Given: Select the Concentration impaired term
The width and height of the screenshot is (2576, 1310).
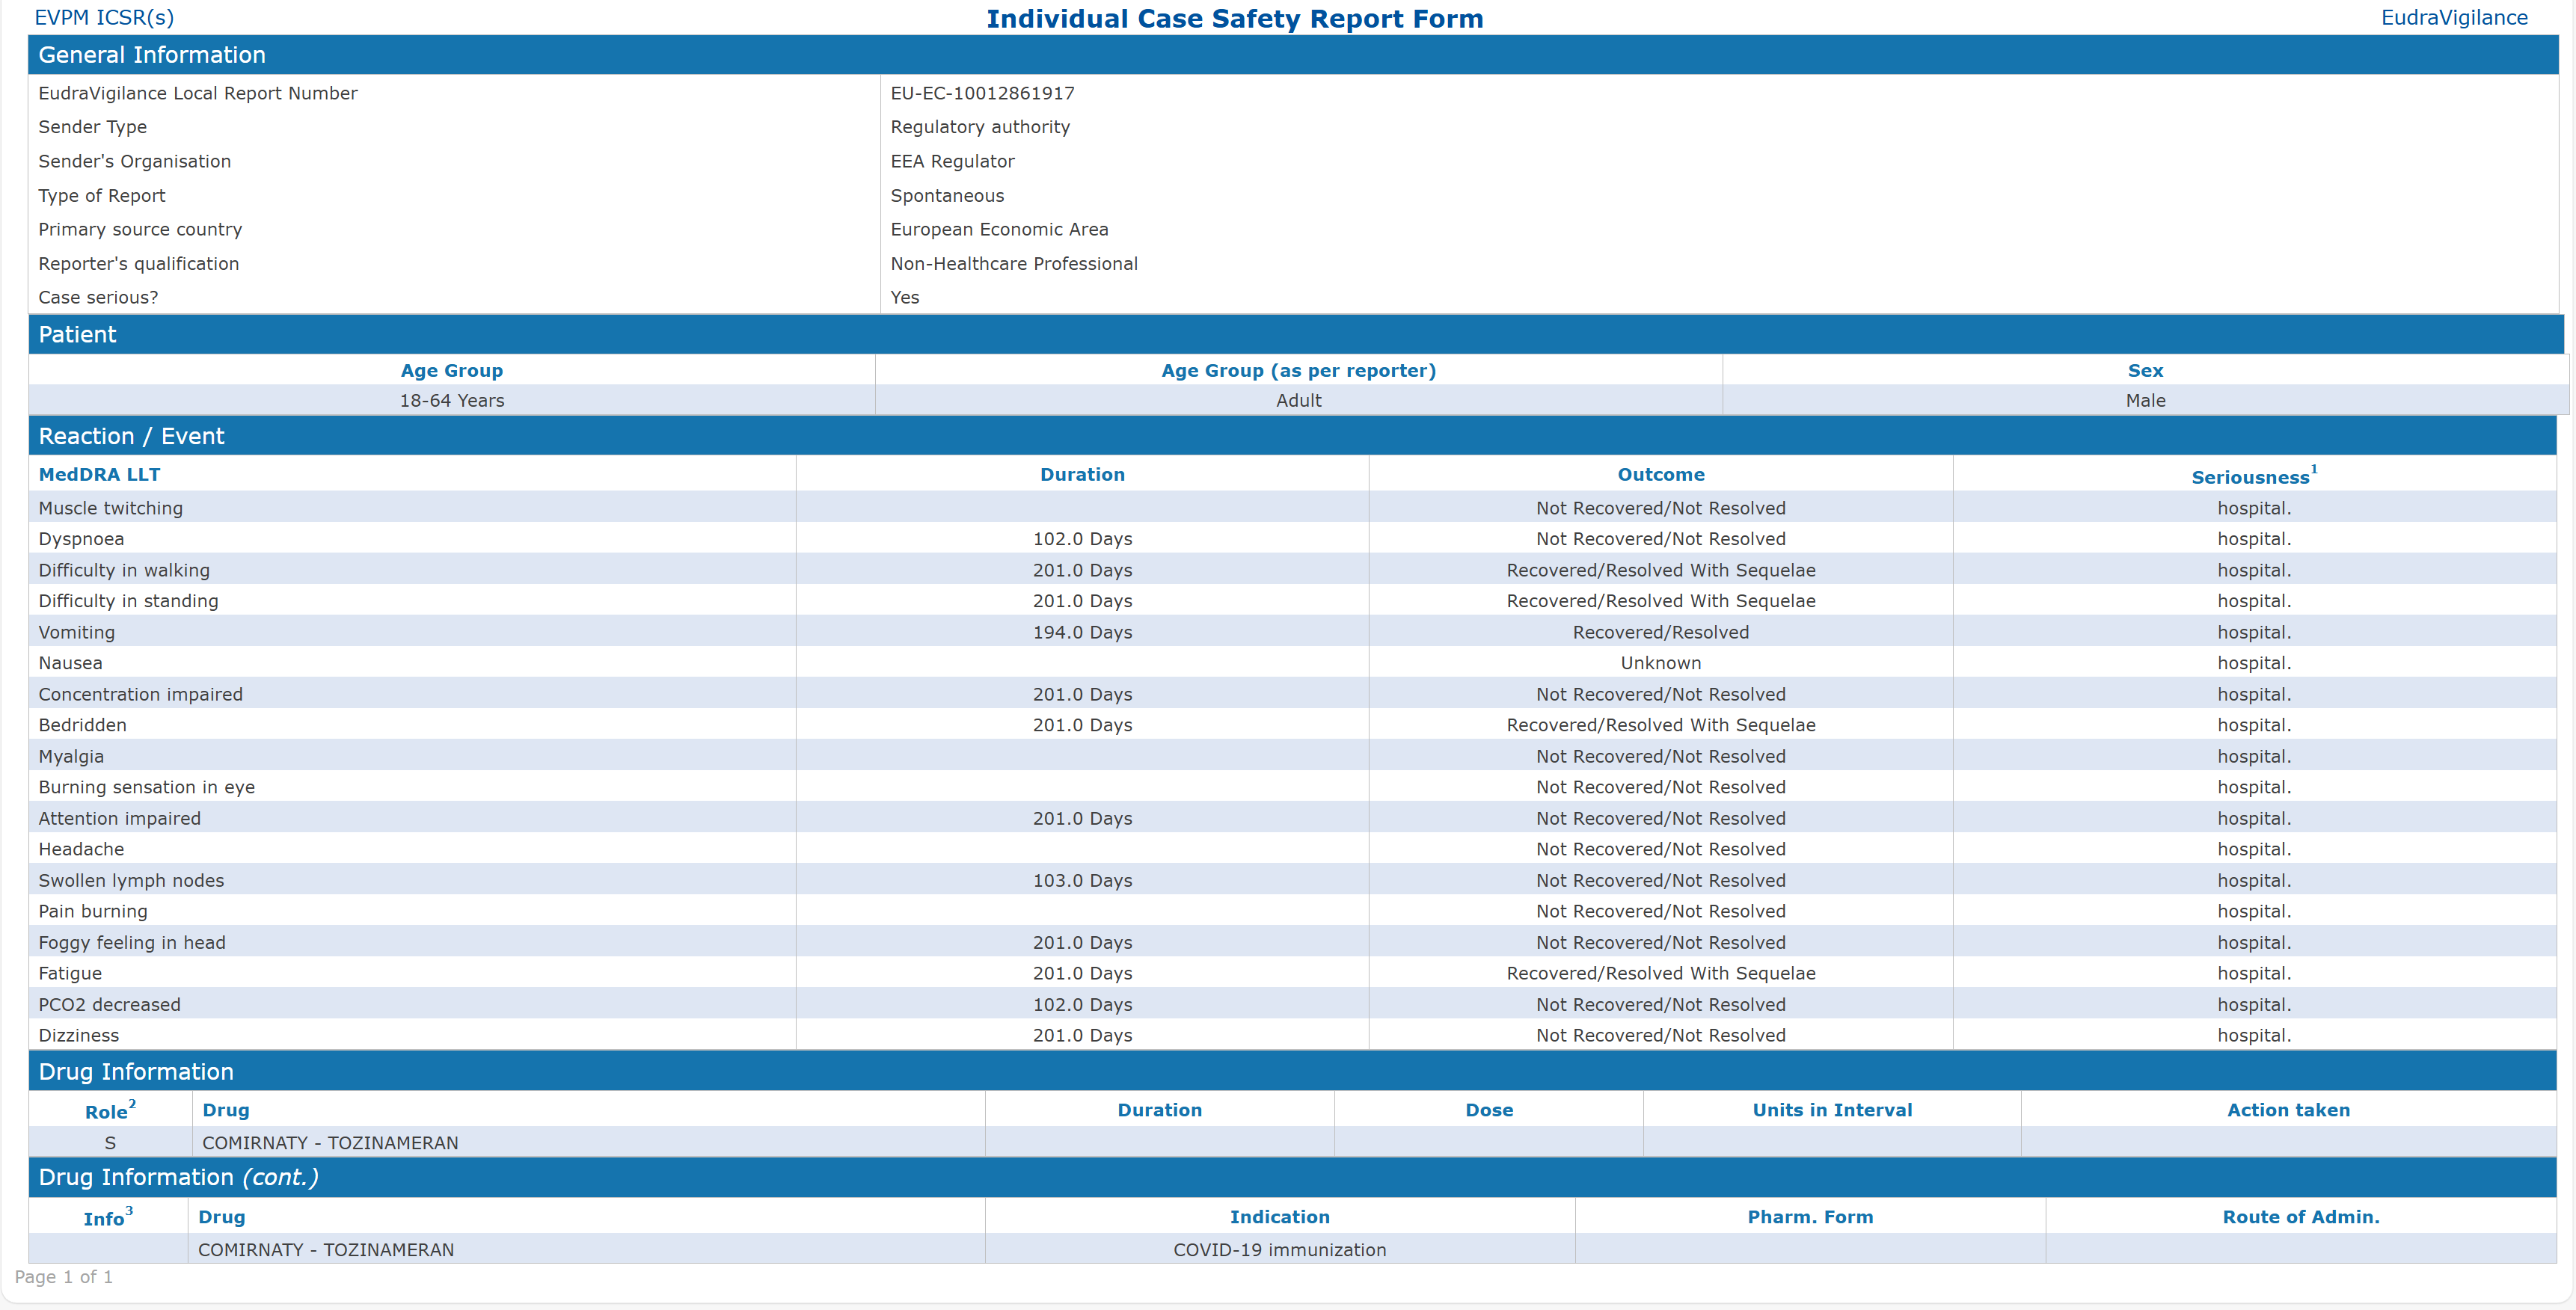Looking at the screenshot, I should 140,694.
